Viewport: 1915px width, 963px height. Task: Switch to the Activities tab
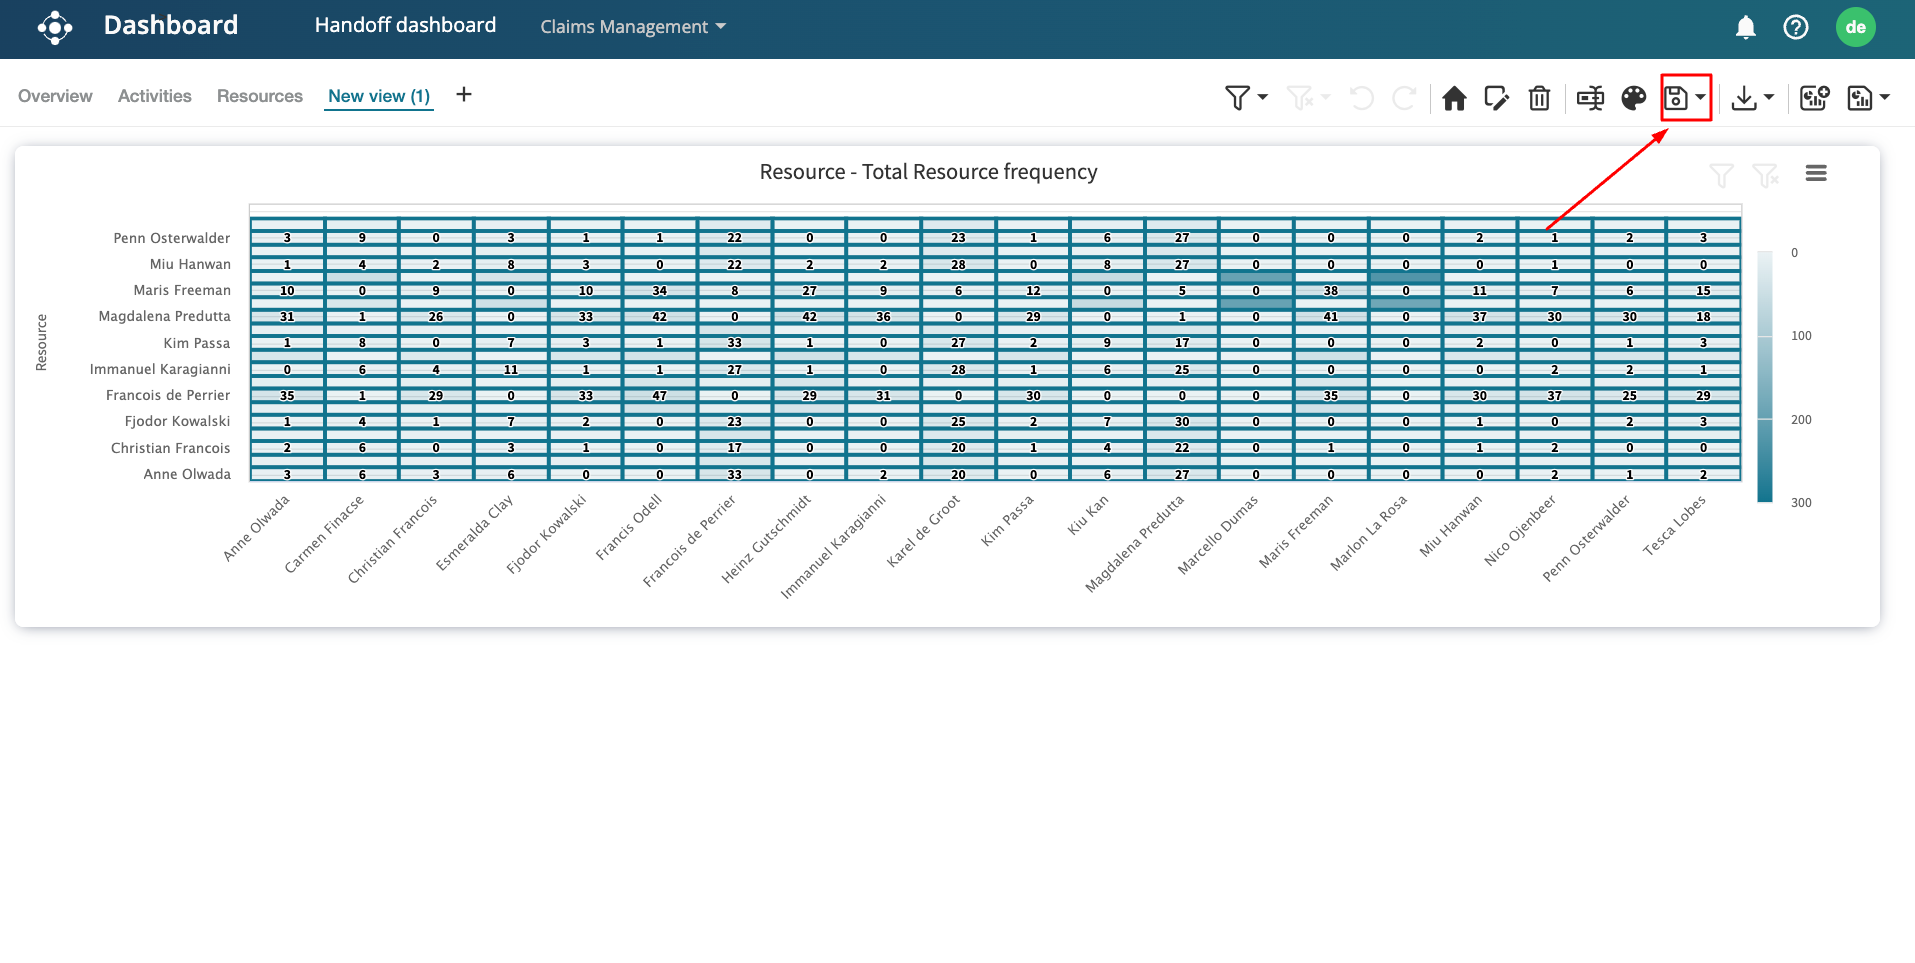tap(154, 96)
